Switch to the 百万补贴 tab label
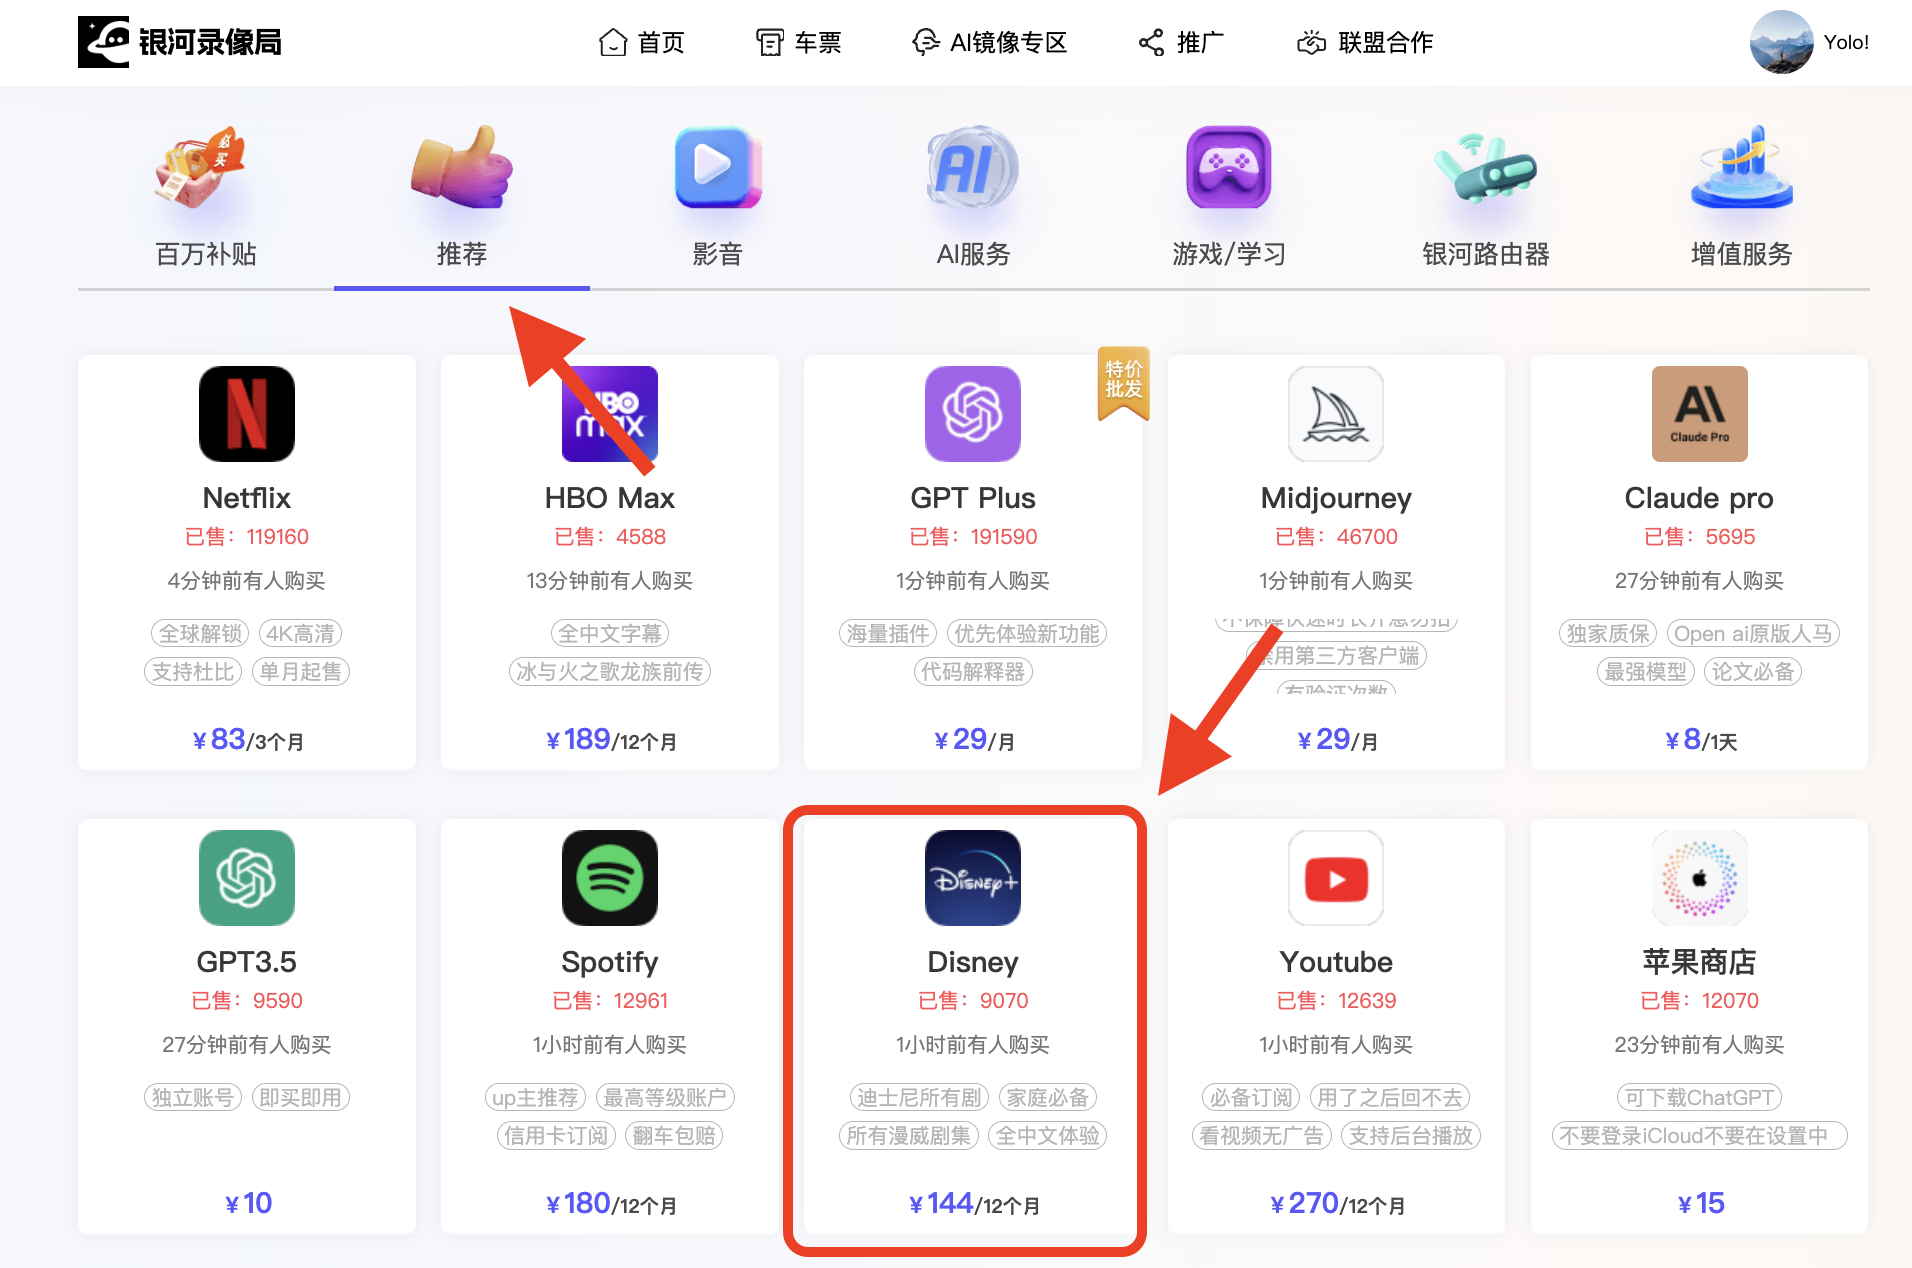Screen dimensions: 1912x1268 [x=206, y=254]
